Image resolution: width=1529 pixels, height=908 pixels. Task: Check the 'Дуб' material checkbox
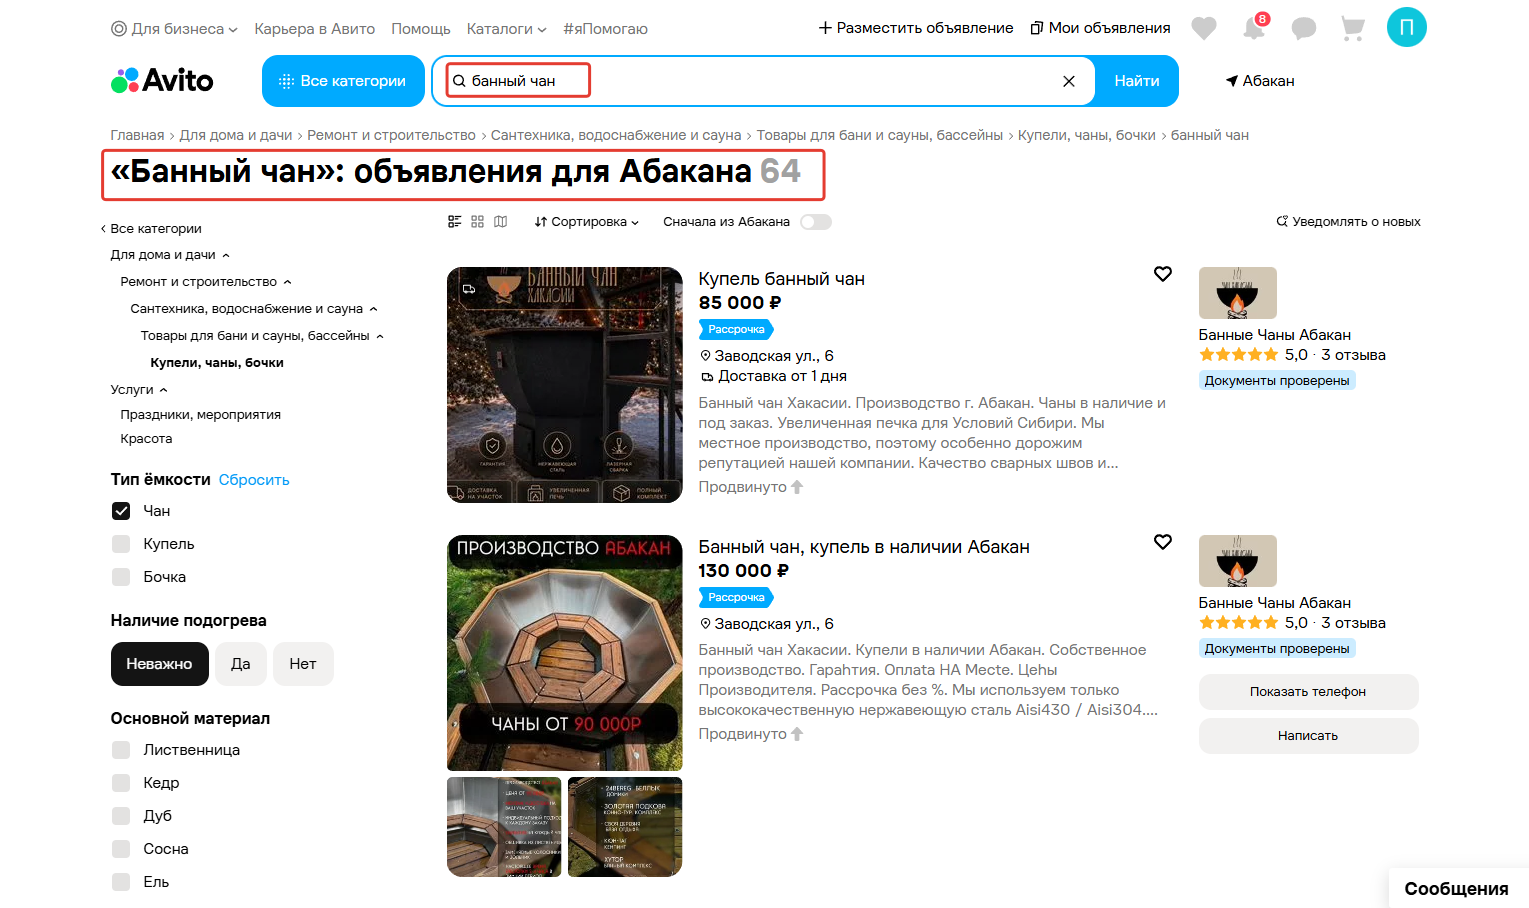click(x=121, y=816)
